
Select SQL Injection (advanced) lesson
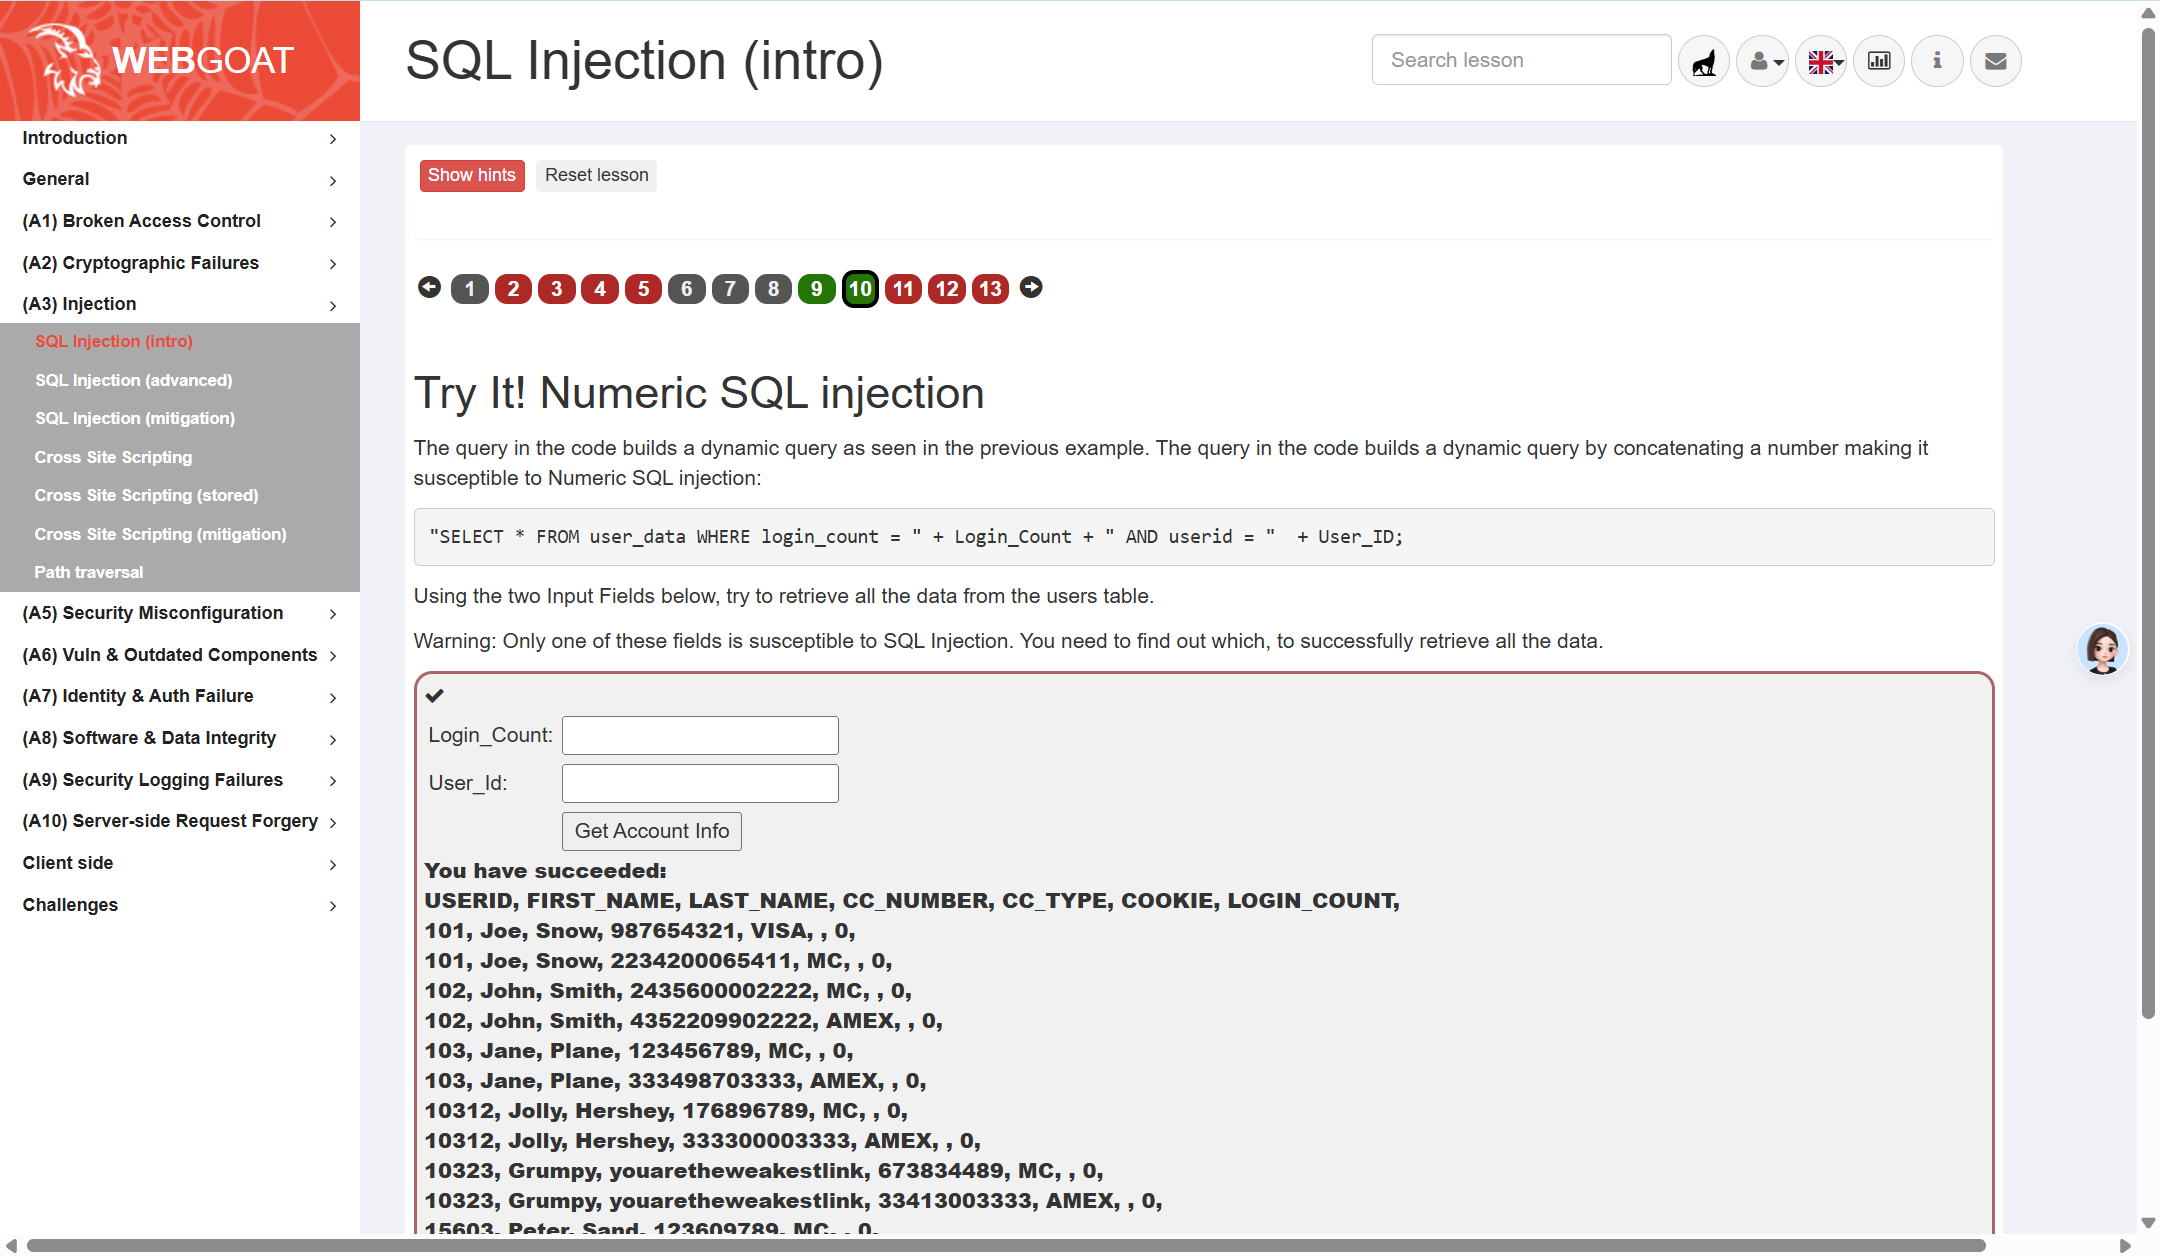(x=134, y=380)
